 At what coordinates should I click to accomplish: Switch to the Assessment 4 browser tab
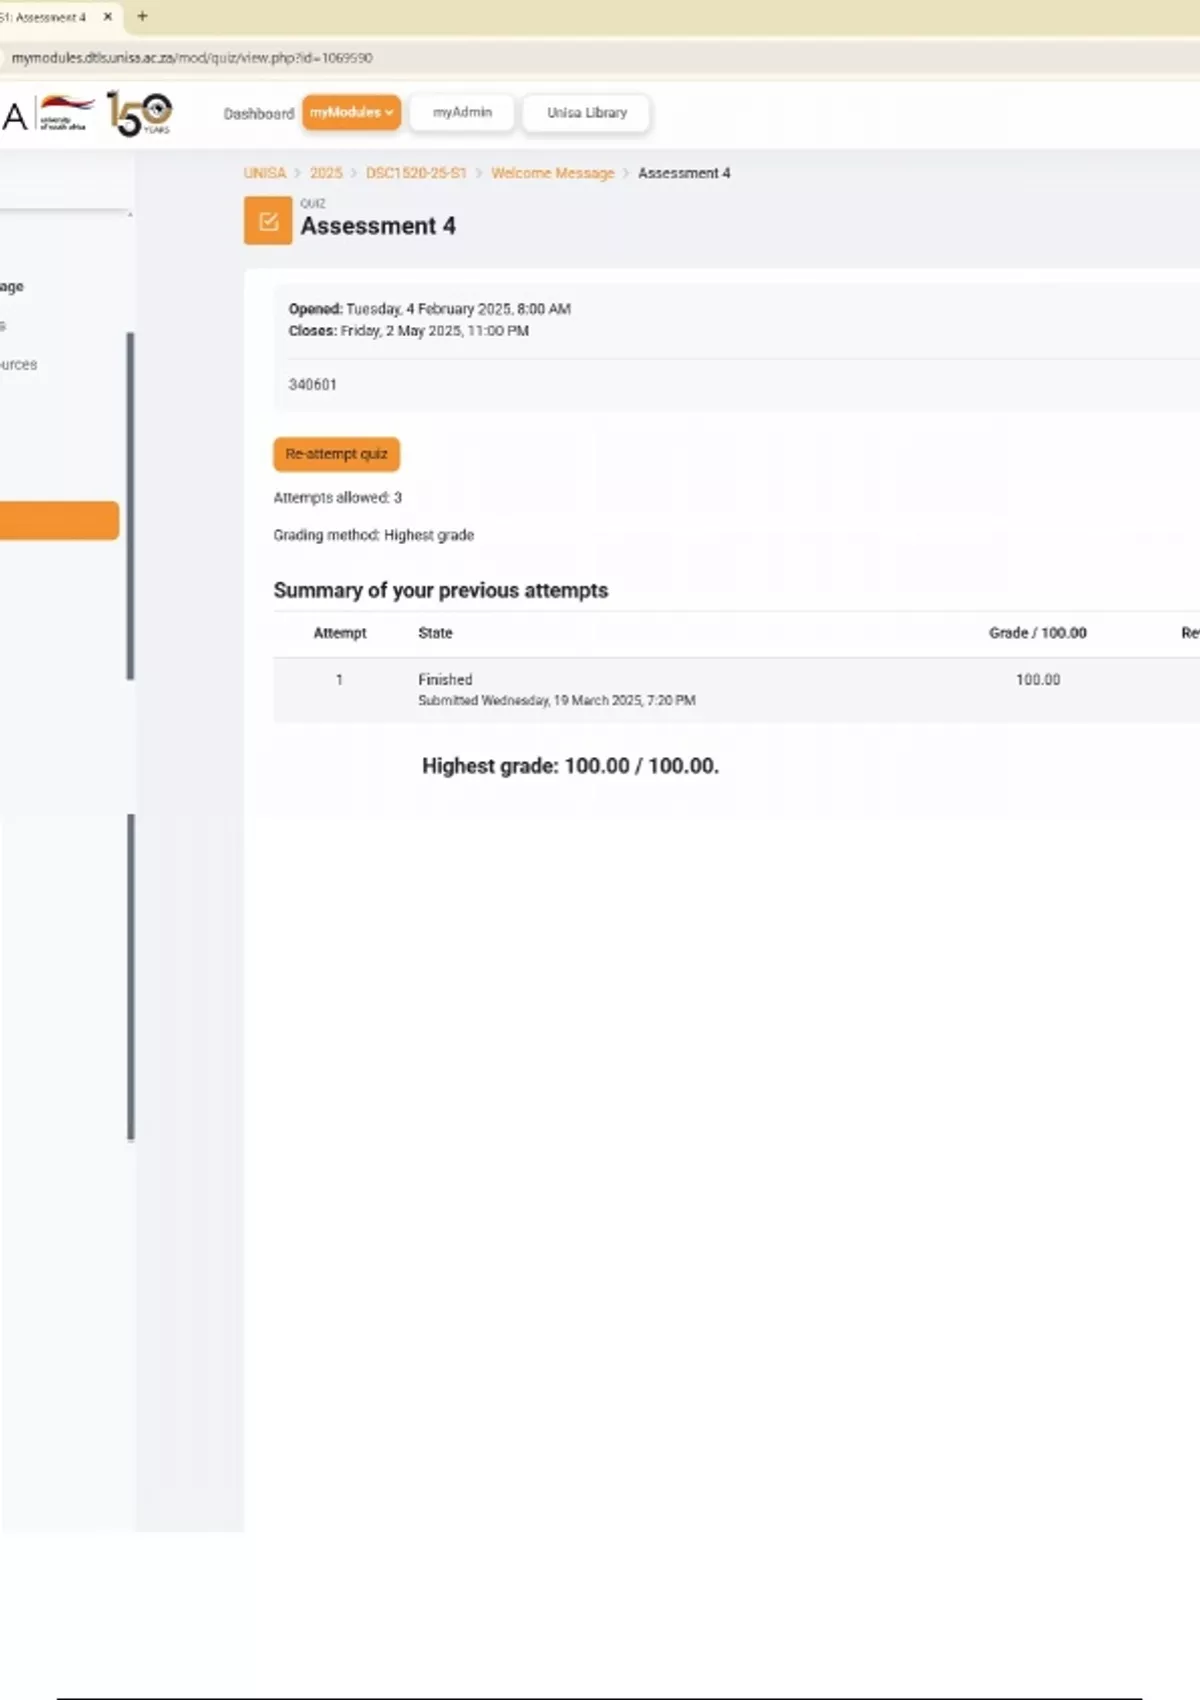click(45, 17)
